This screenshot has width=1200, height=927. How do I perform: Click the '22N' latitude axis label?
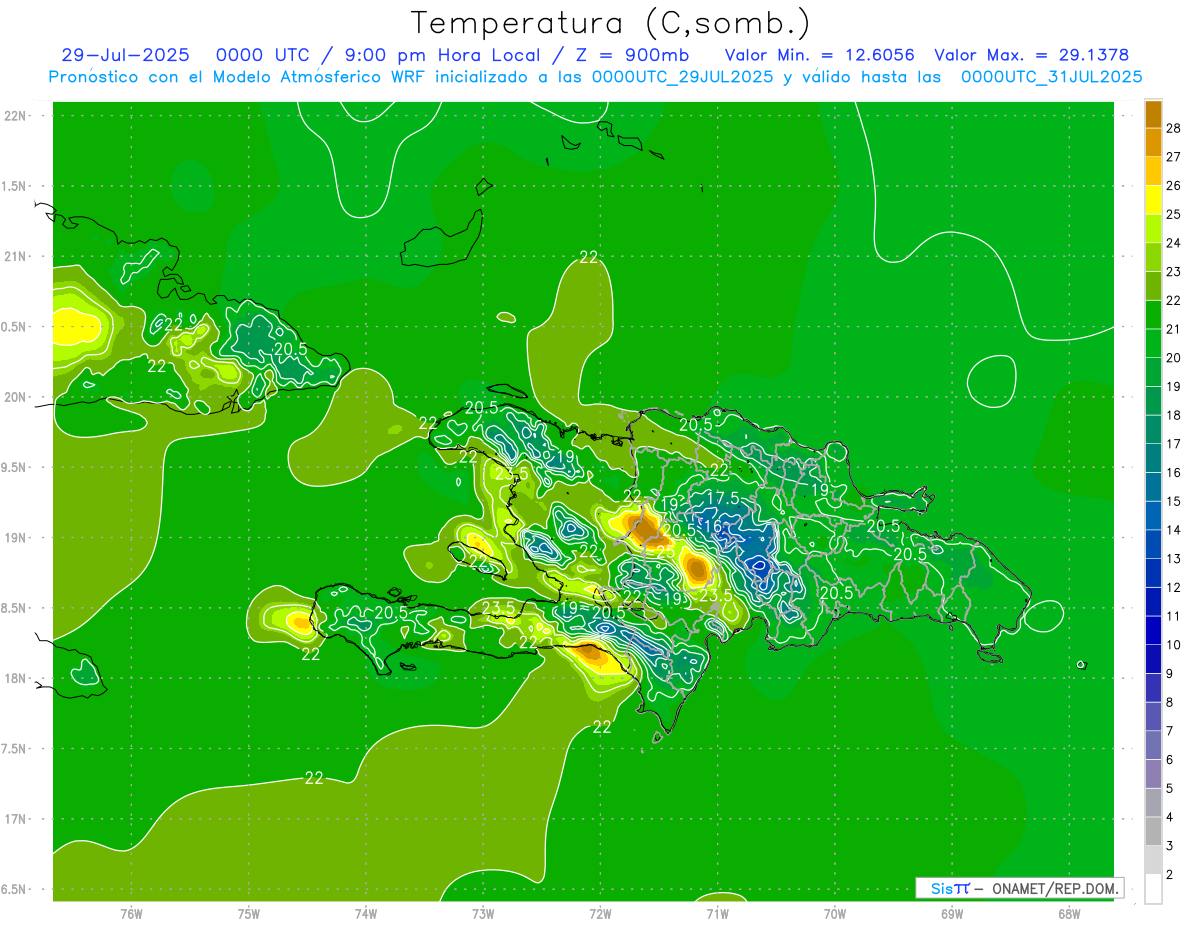tap(15, 116)
